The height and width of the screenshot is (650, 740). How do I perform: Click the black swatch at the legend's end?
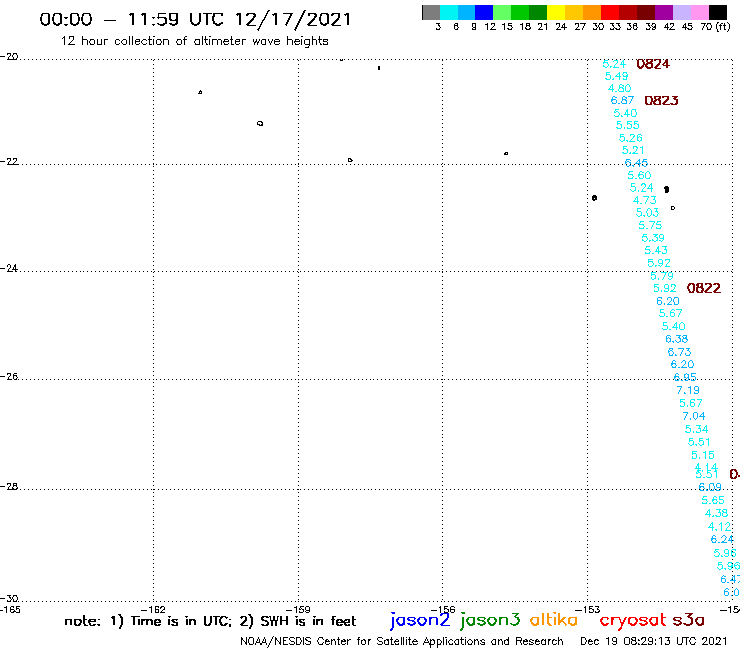pyautogui.click(x=718, y=12)
